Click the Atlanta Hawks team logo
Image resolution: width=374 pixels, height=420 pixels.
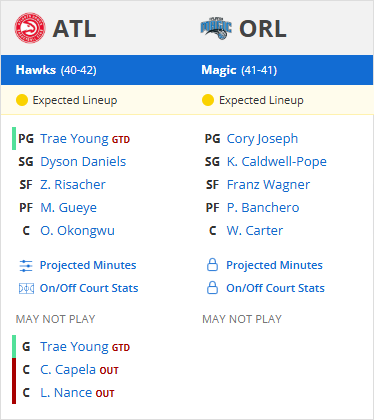coord(30,28)
